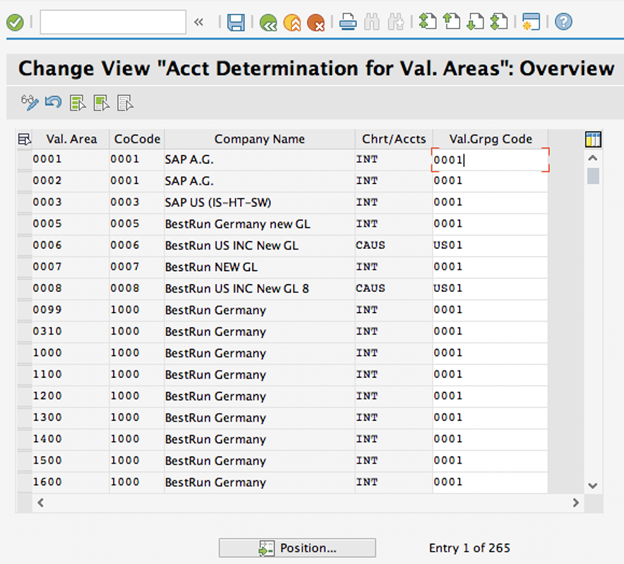This screenshot has height=564, width=624.
Task: Jump to last page icon
Action: [499, 21]
